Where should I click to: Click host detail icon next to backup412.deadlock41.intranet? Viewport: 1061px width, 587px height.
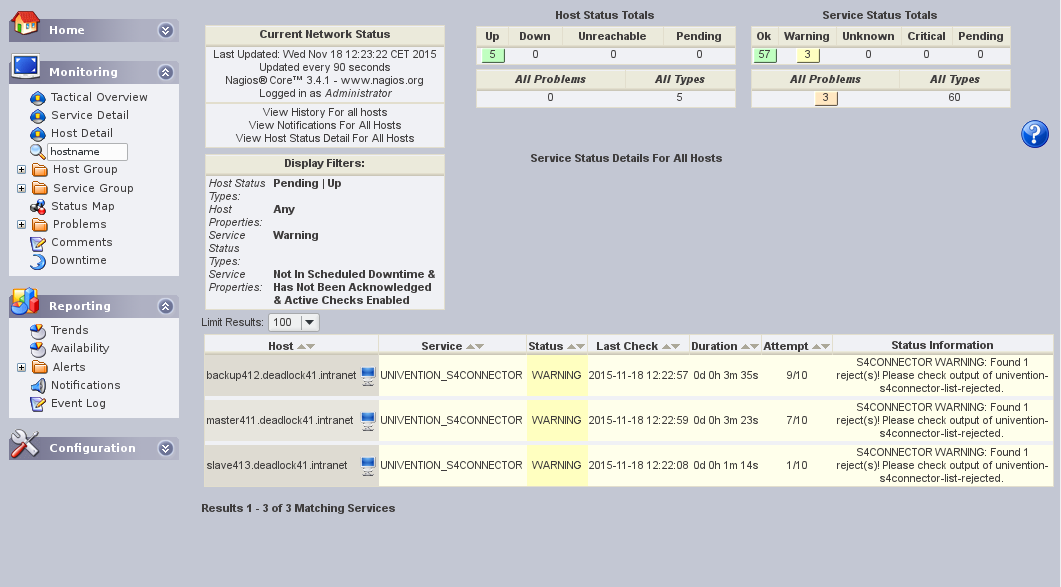[x=368, y=376]
